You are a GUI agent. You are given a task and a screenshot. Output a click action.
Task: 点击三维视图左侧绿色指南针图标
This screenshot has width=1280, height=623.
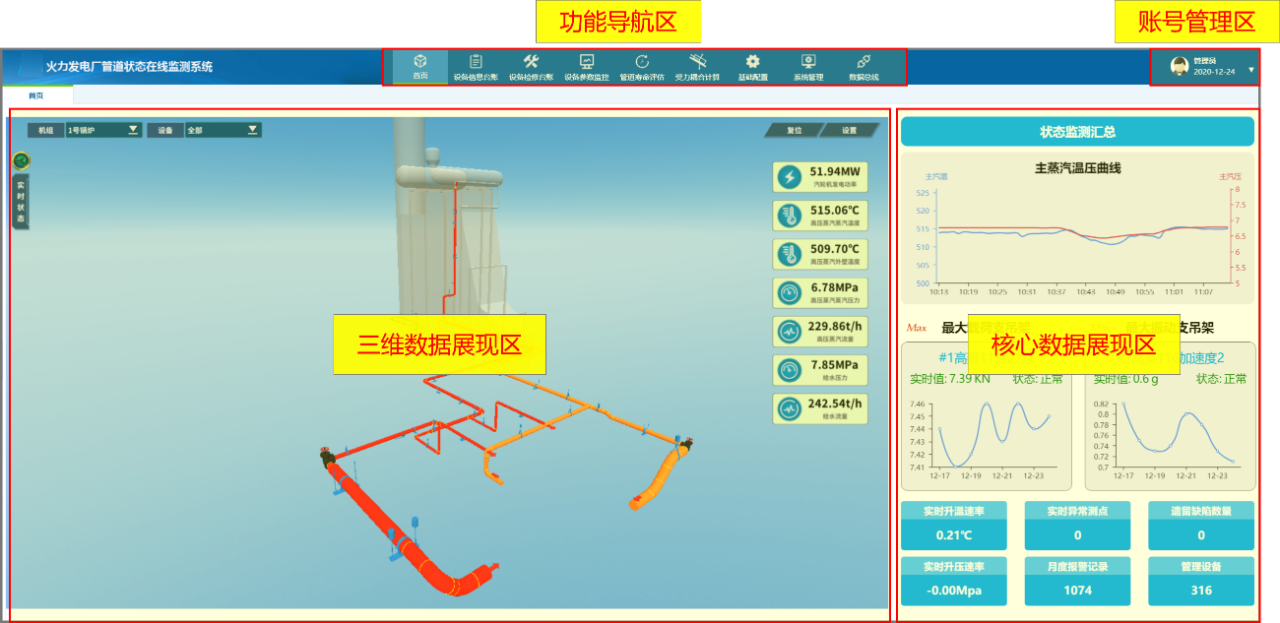pos(21,158)
